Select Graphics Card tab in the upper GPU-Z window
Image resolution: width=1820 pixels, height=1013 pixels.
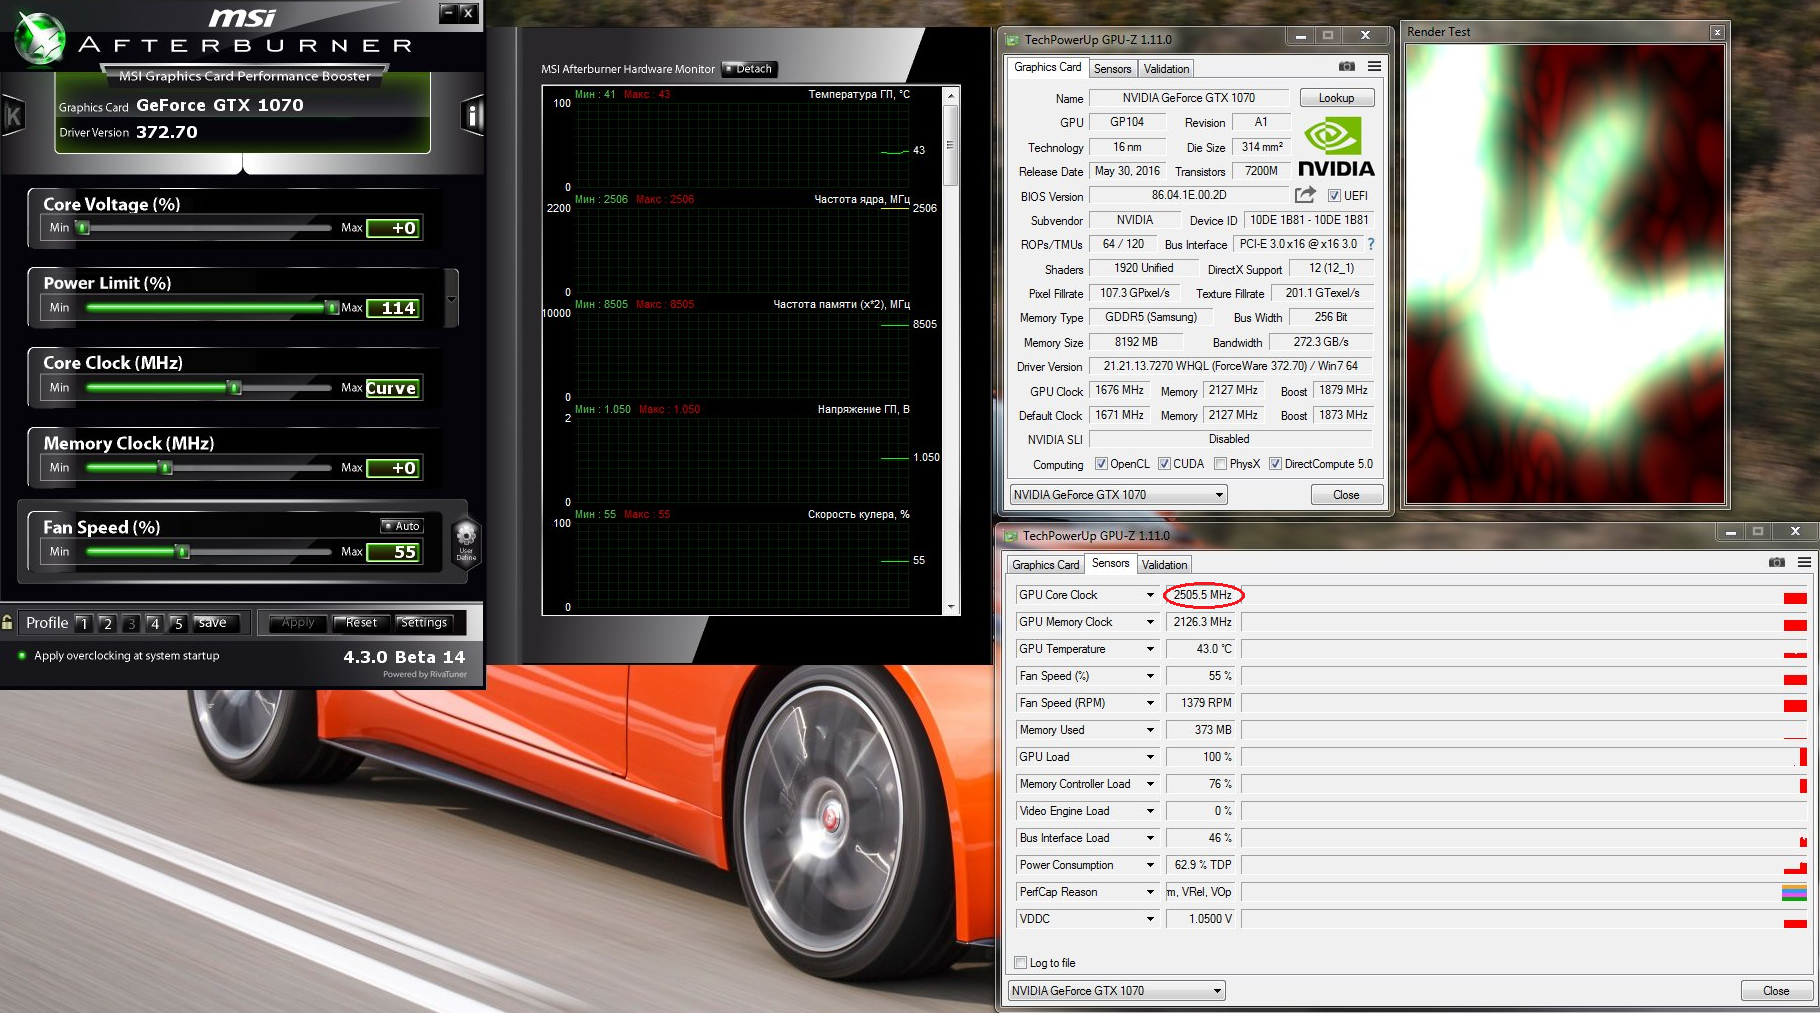tap(1047, 67)
